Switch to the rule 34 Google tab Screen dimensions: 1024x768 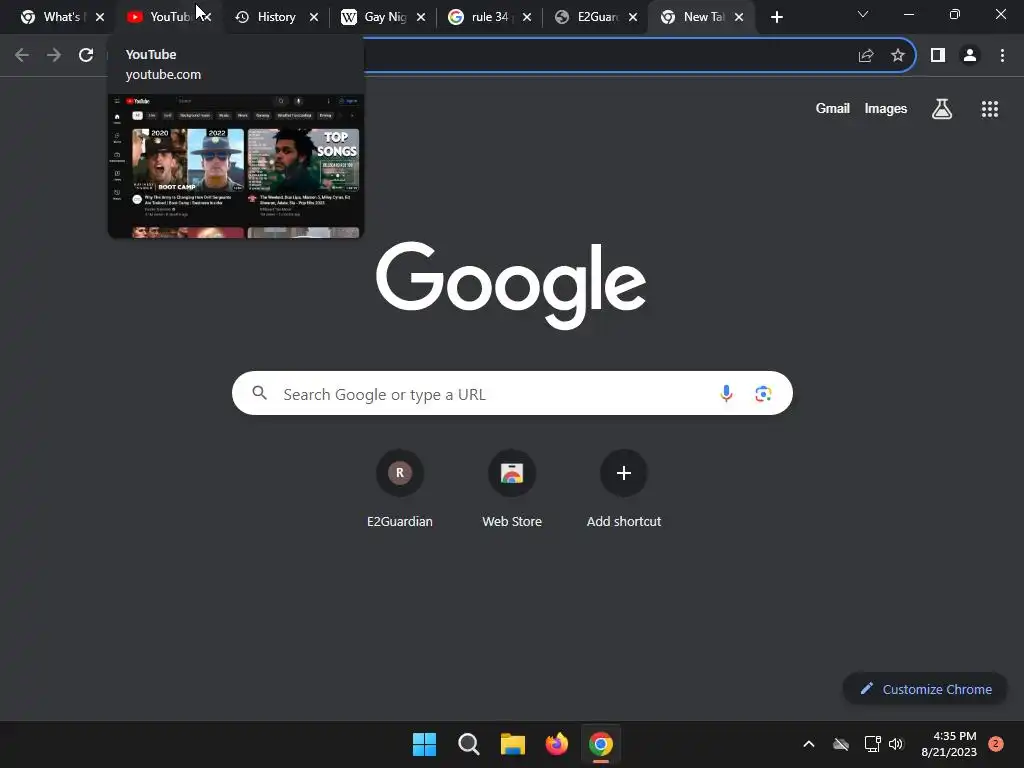479,17
